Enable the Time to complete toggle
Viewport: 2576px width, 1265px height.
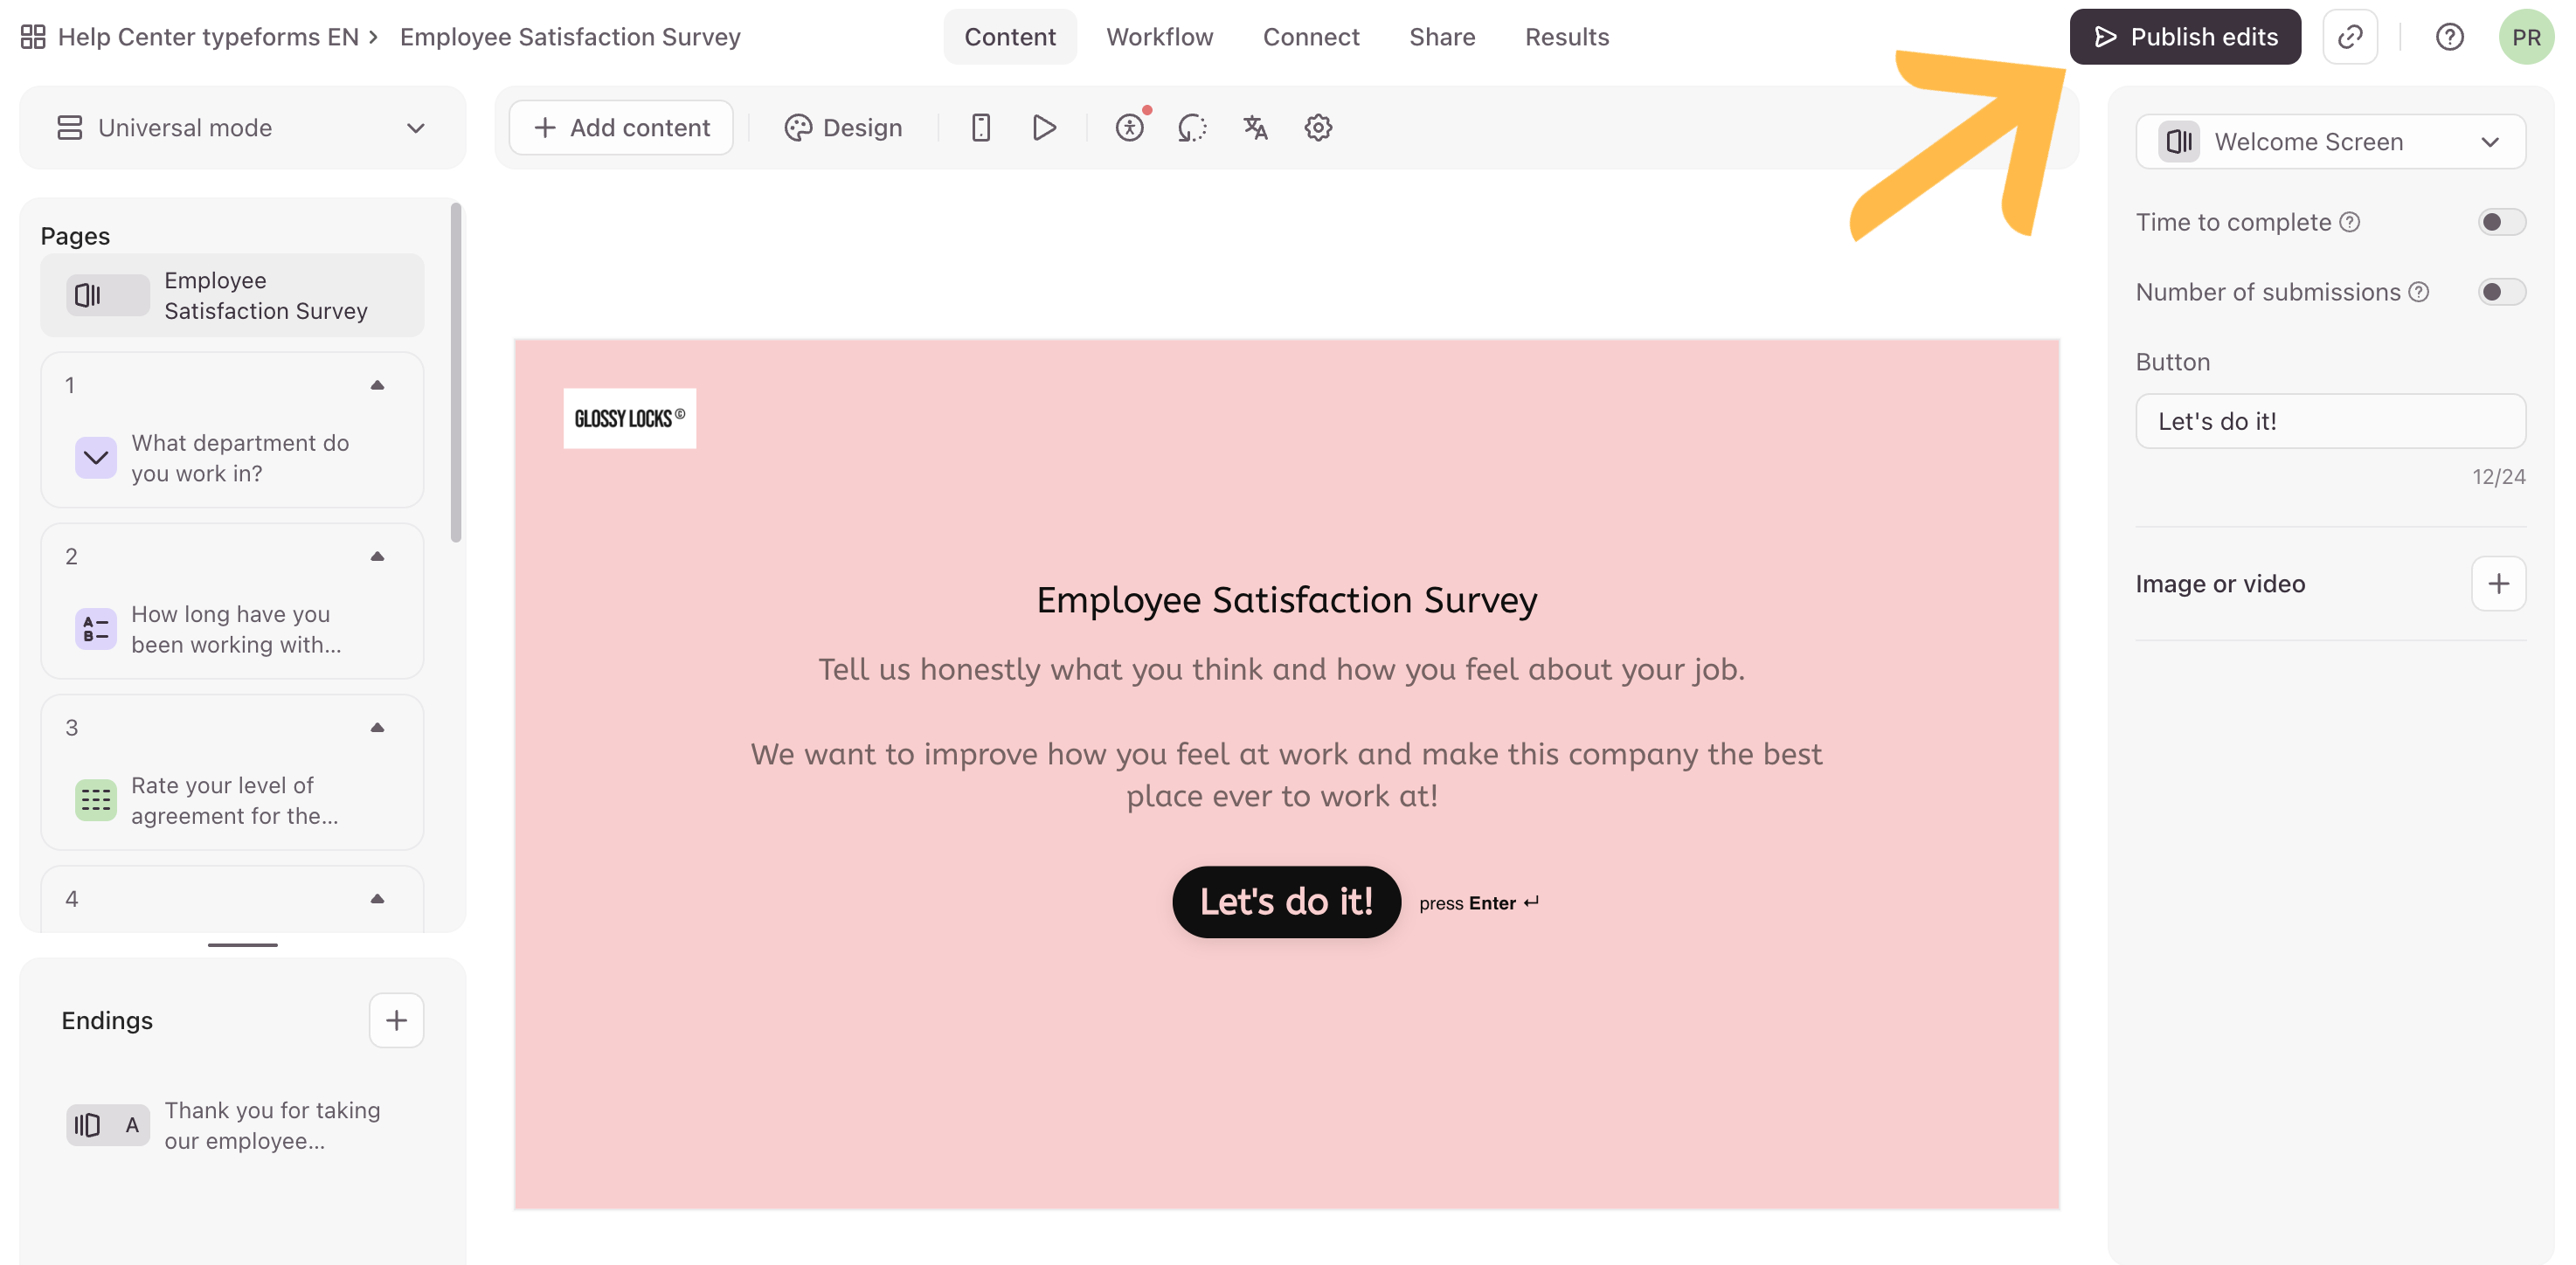click(2501, 222)
